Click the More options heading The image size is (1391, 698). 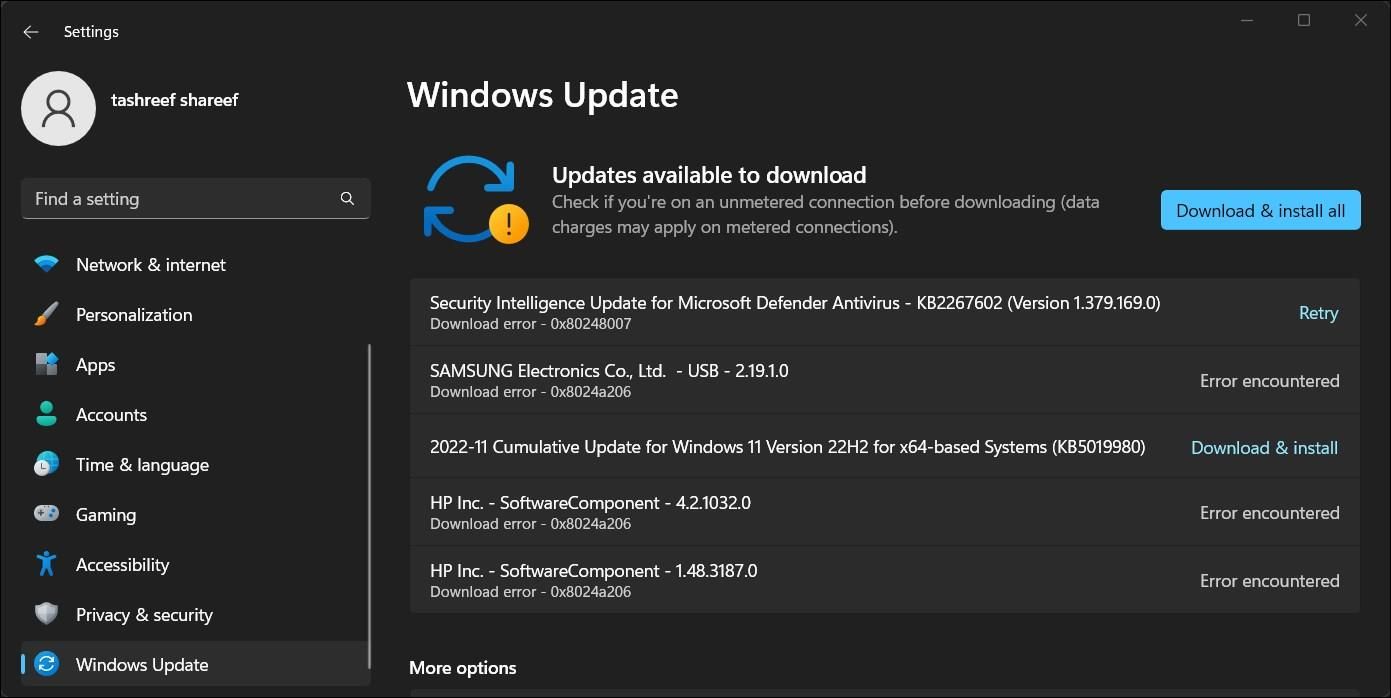(463, 667)
